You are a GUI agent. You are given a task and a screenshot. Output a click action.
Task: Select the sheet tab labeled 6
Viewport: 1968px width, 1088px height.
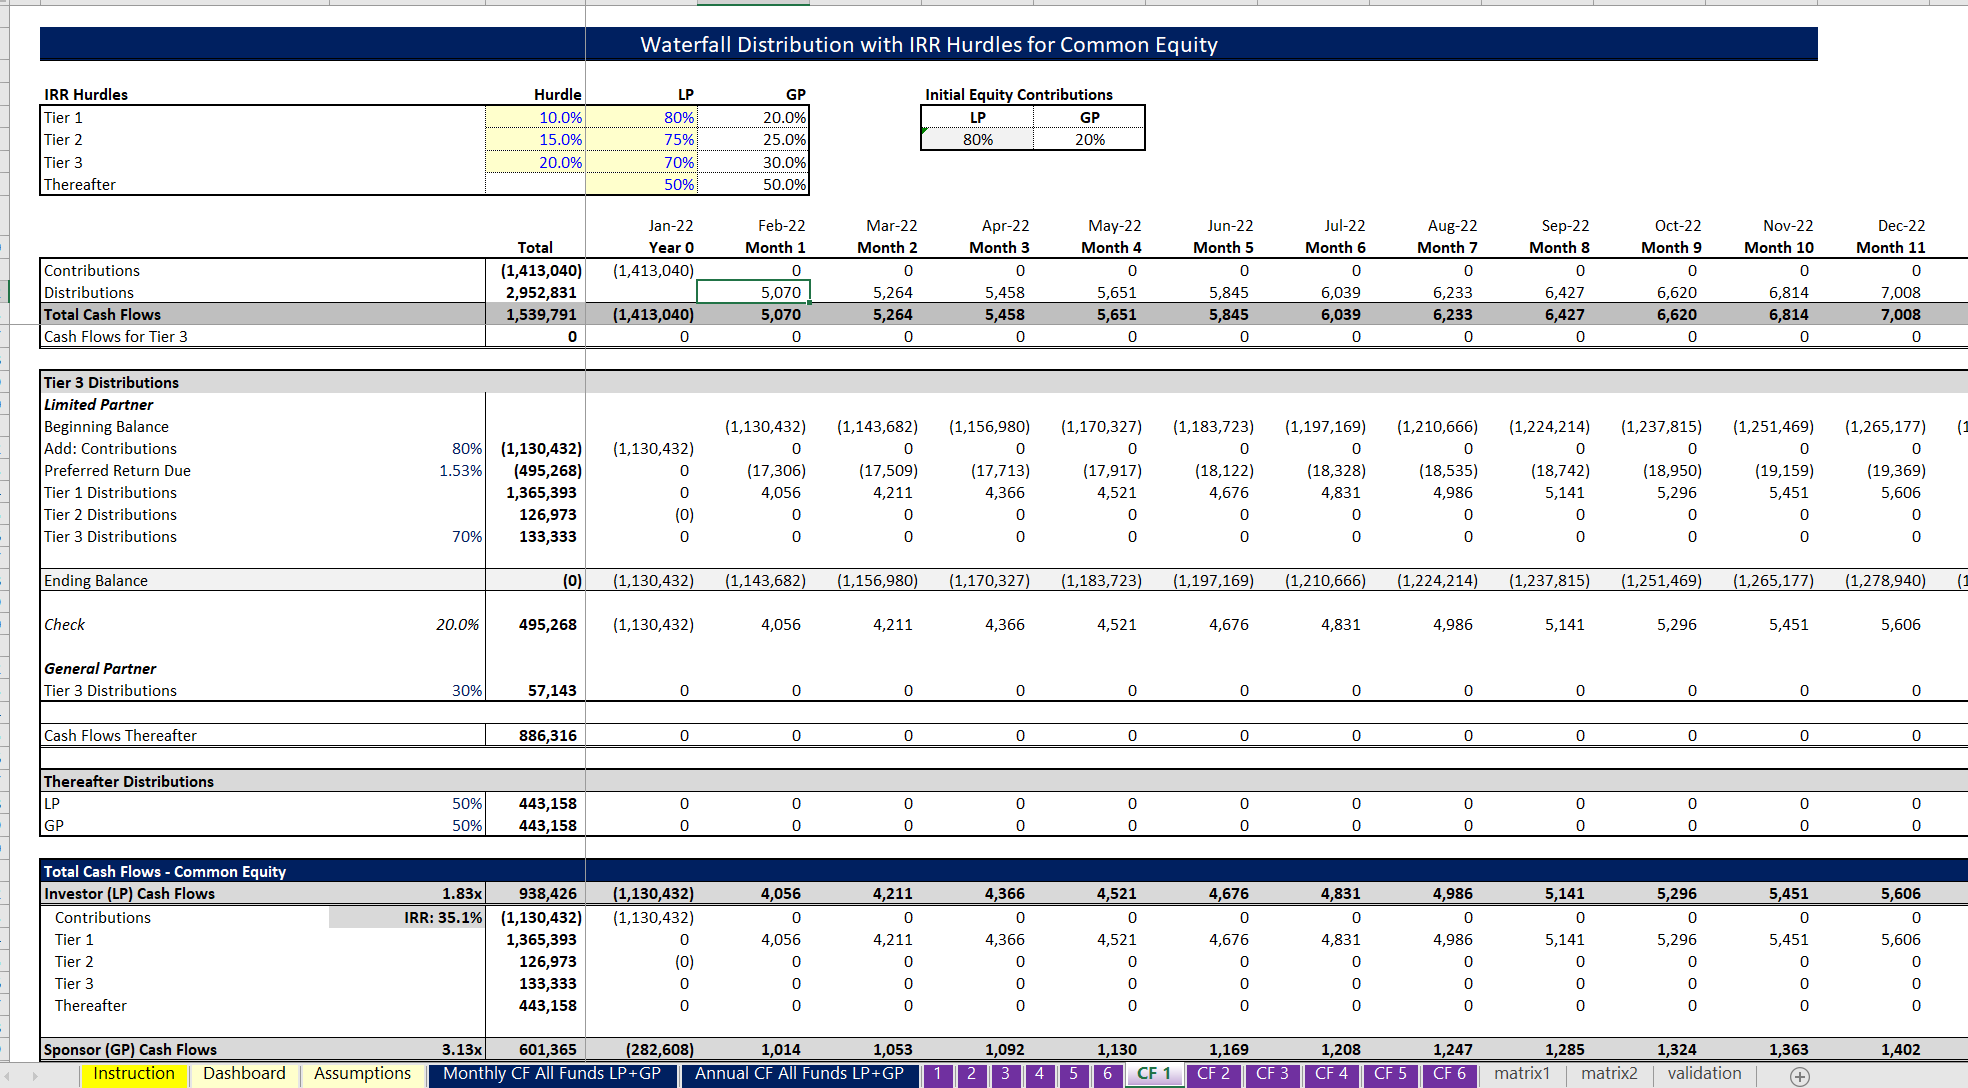[1107, 1074]
